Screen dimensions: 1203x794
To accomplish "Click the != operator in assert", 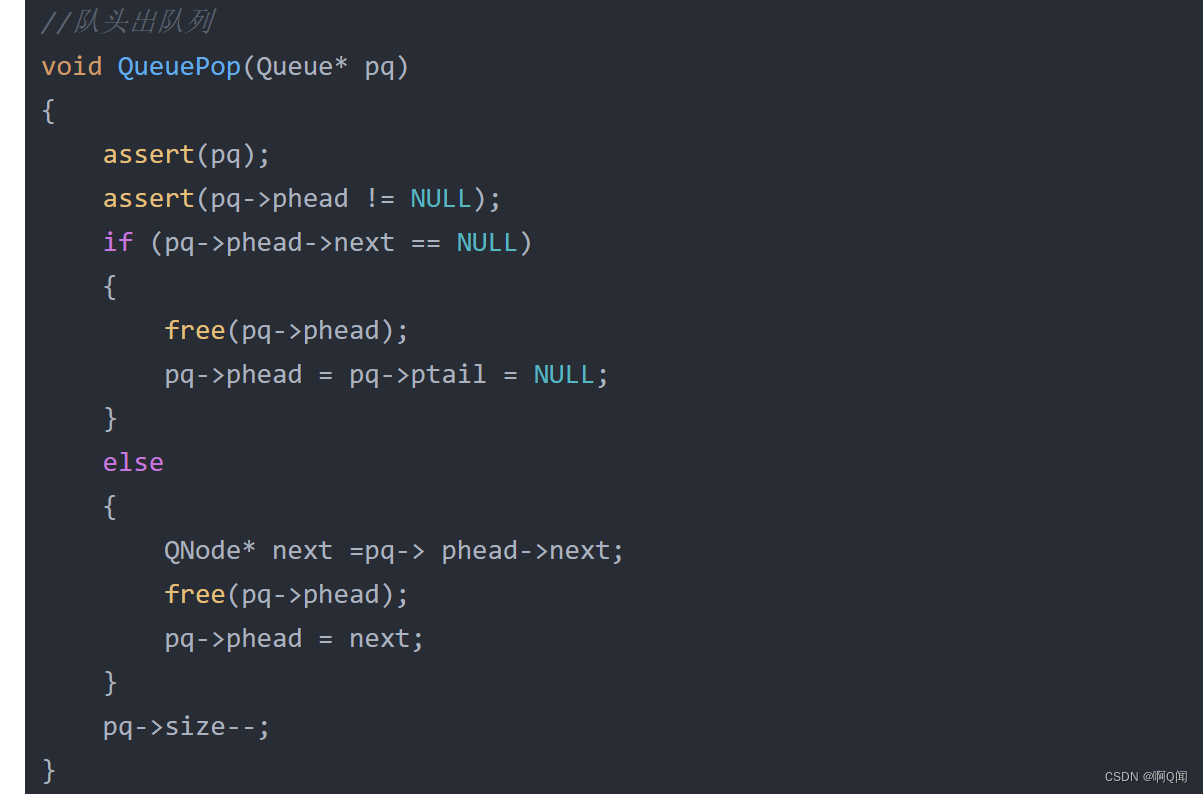I will click(379, 198).
